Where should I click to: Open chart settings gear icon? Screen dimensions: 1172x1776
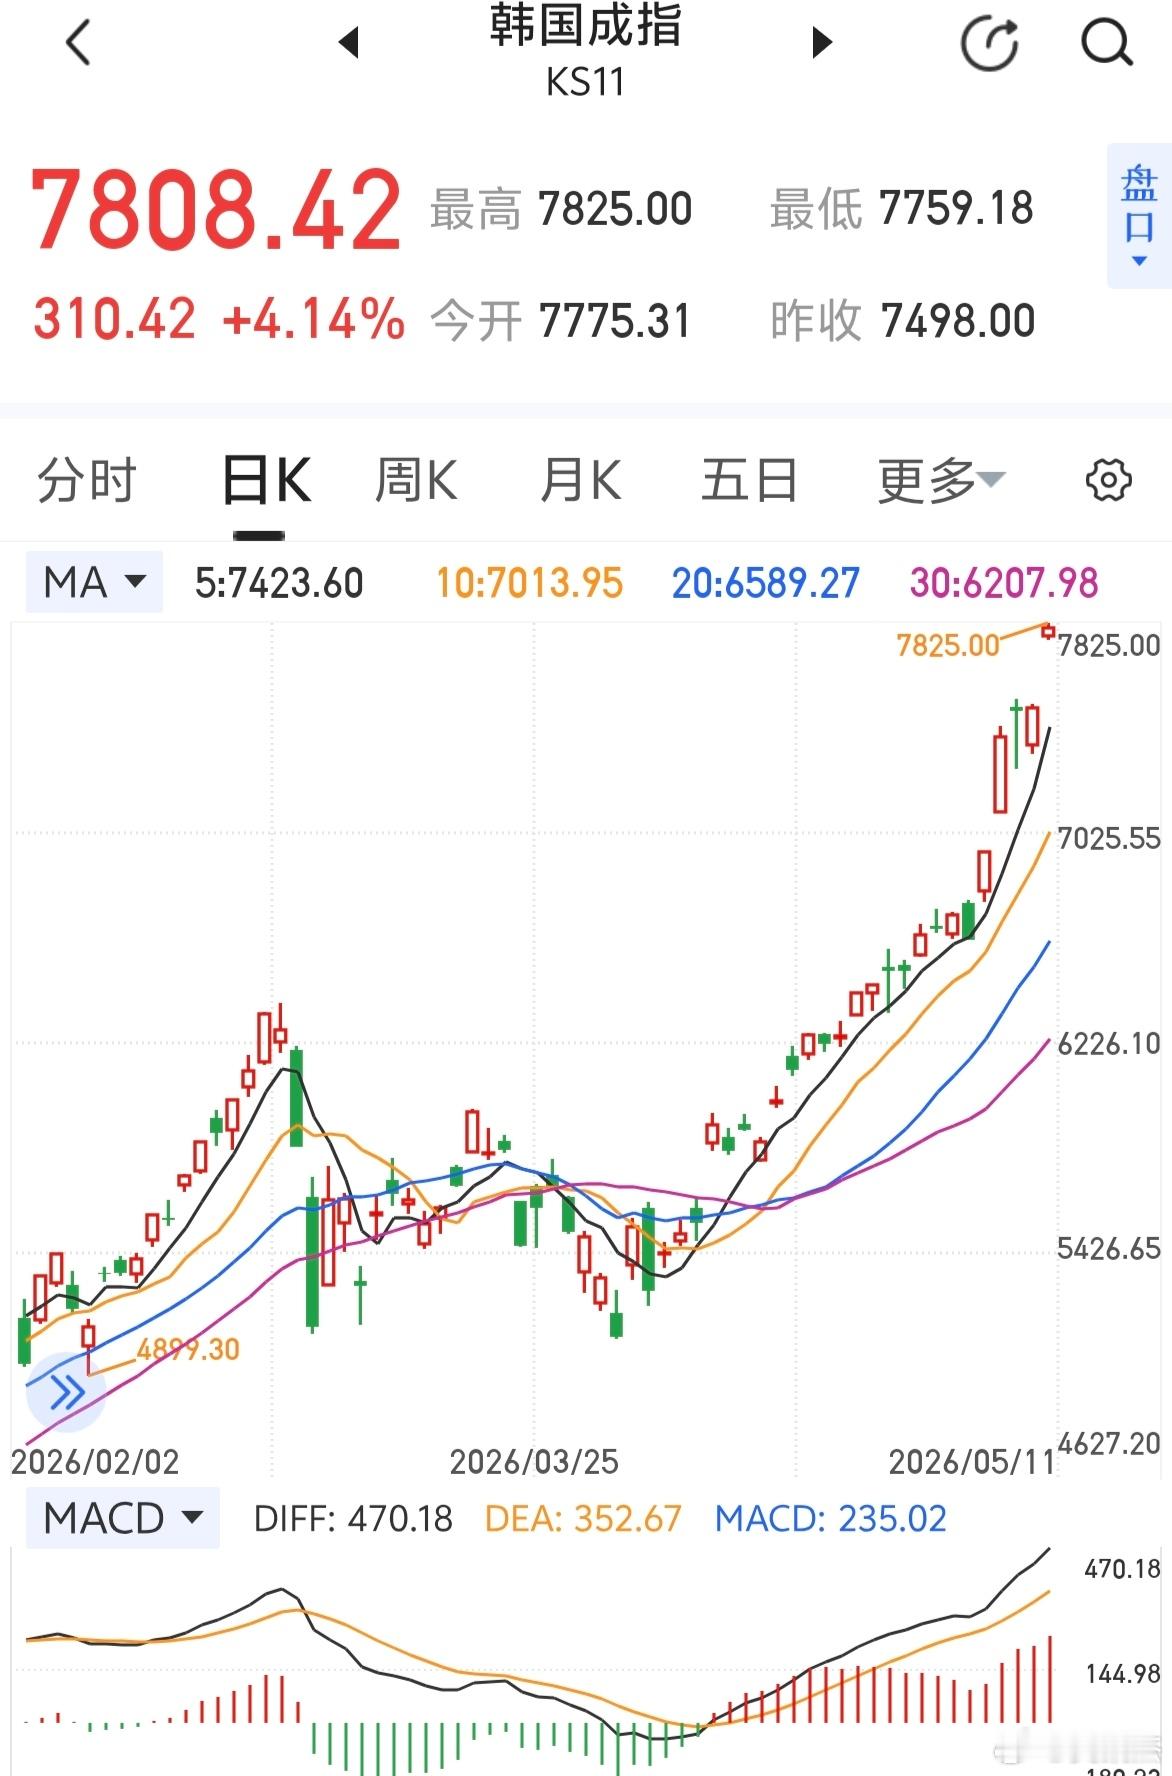pos(1108,481)
